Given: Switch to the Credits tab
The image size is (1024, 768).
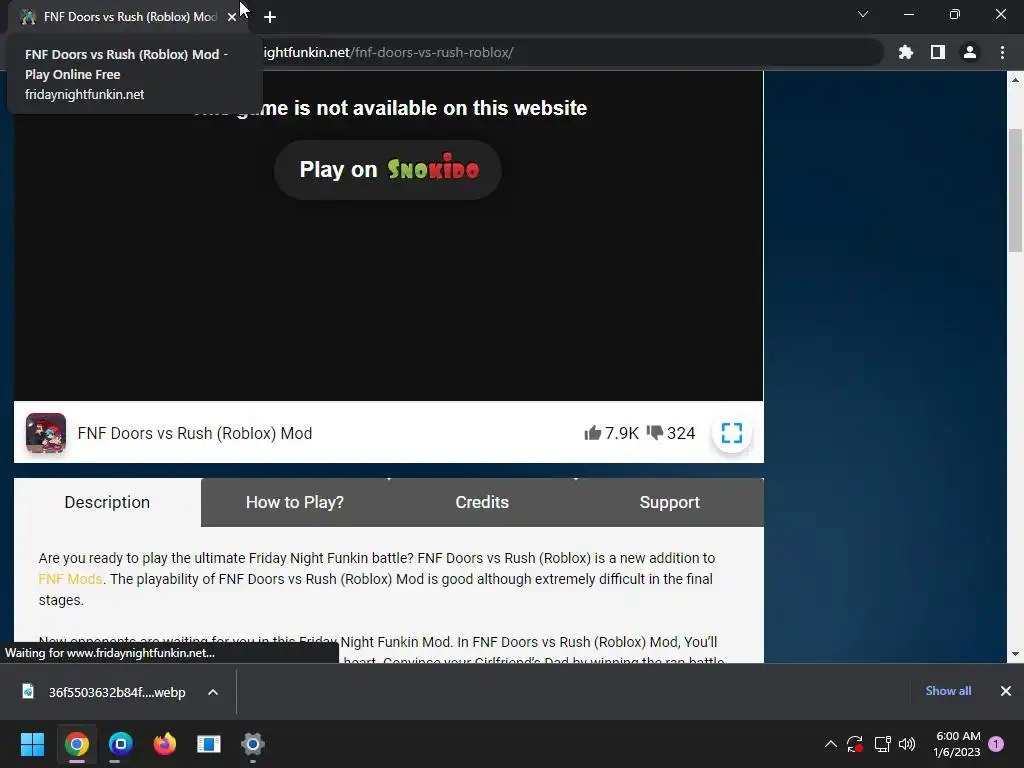Looking at the screenshot, I should tap(482, 502).
